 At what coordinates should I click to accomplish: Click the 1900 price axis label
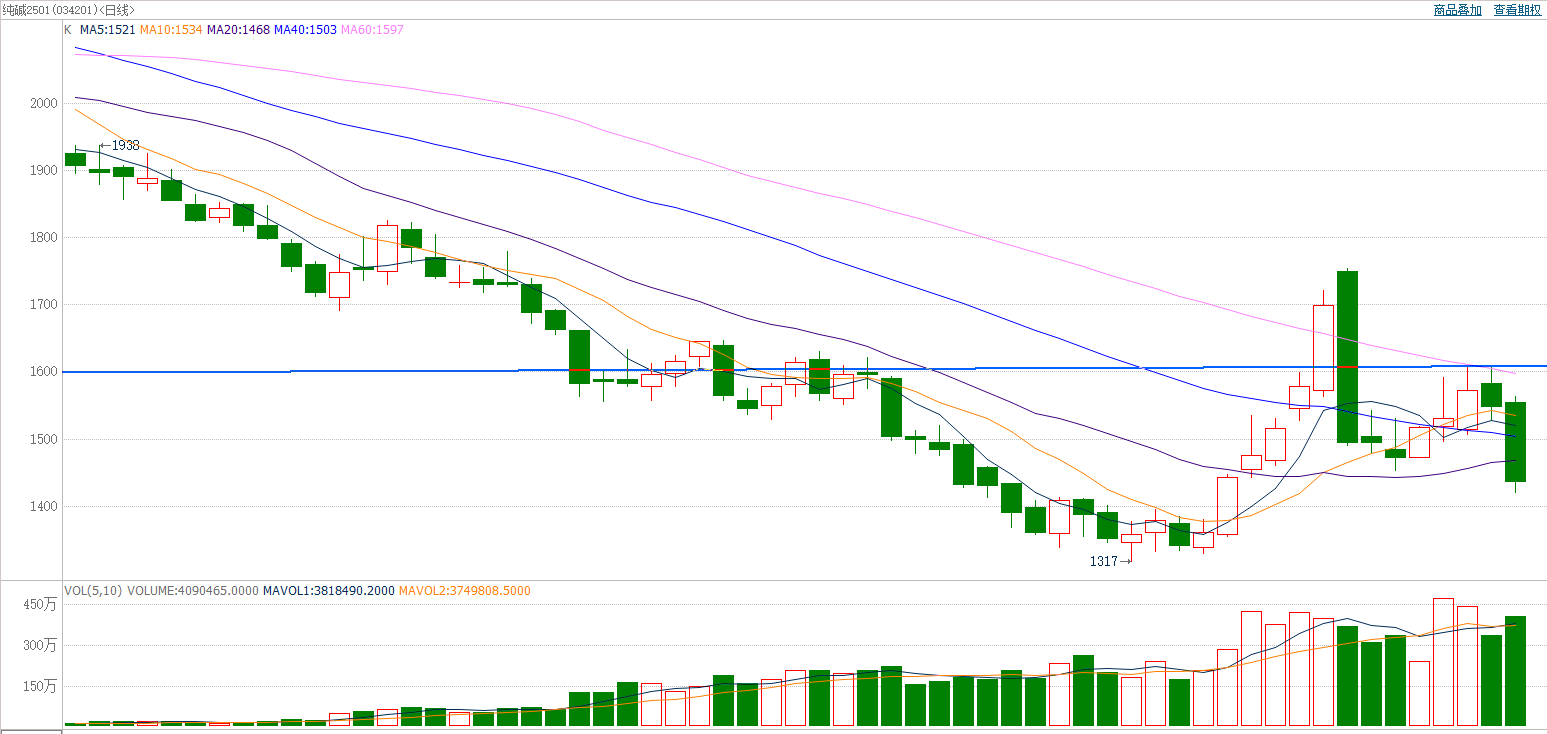click(x=46, y=170)
